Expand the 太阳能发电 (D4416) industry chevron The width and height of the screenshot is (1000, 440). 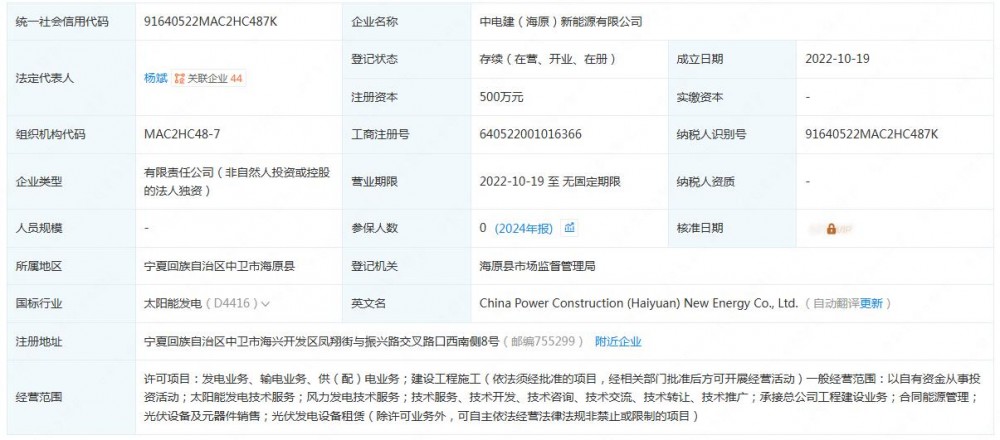tap(266, 304)
